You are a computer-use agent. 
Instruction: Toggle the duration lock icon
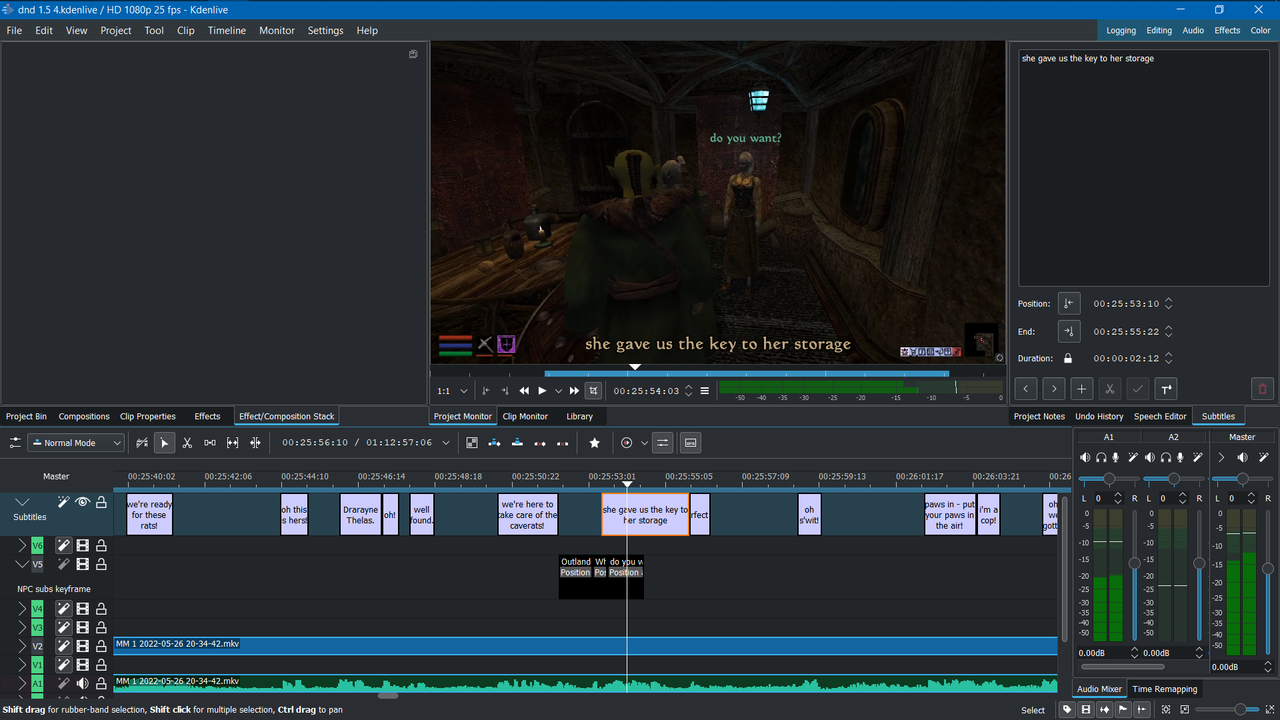point(1068,358)
